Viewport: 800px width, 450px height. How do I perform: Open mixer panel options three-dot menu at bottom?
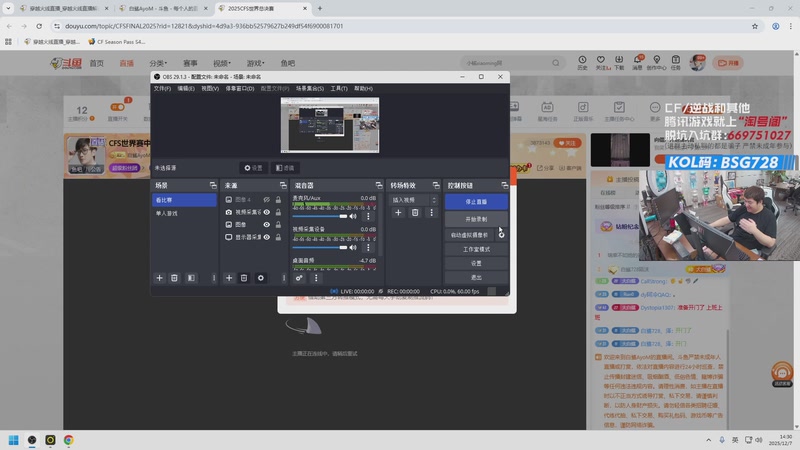(x=316, y=278)
